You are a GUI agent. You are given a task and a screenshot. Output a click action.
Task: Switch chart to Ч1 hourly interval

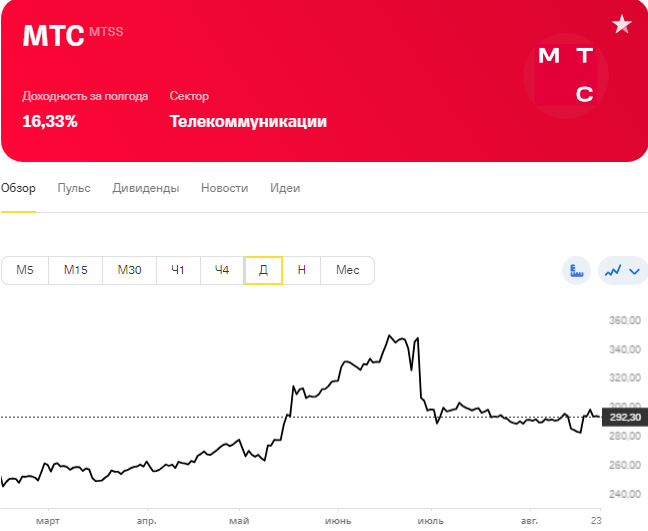178,270
